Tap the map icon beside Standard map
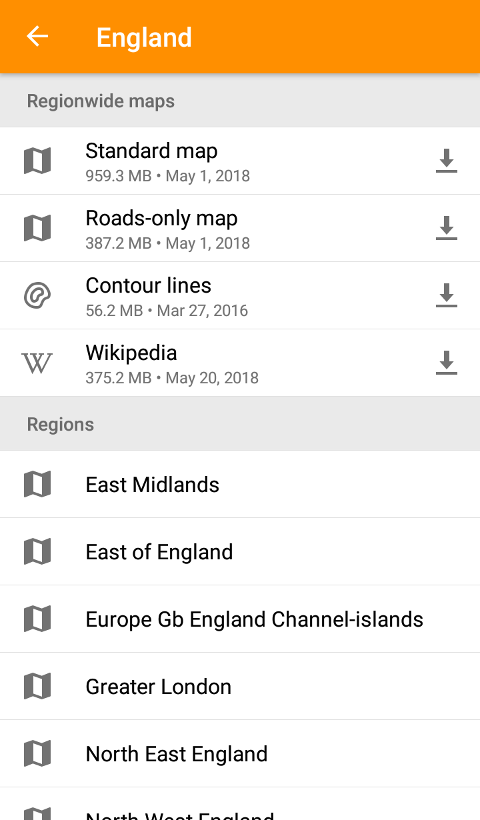This screenshot has height=820, width=480. pyautogui.click(x=38, y=161)
